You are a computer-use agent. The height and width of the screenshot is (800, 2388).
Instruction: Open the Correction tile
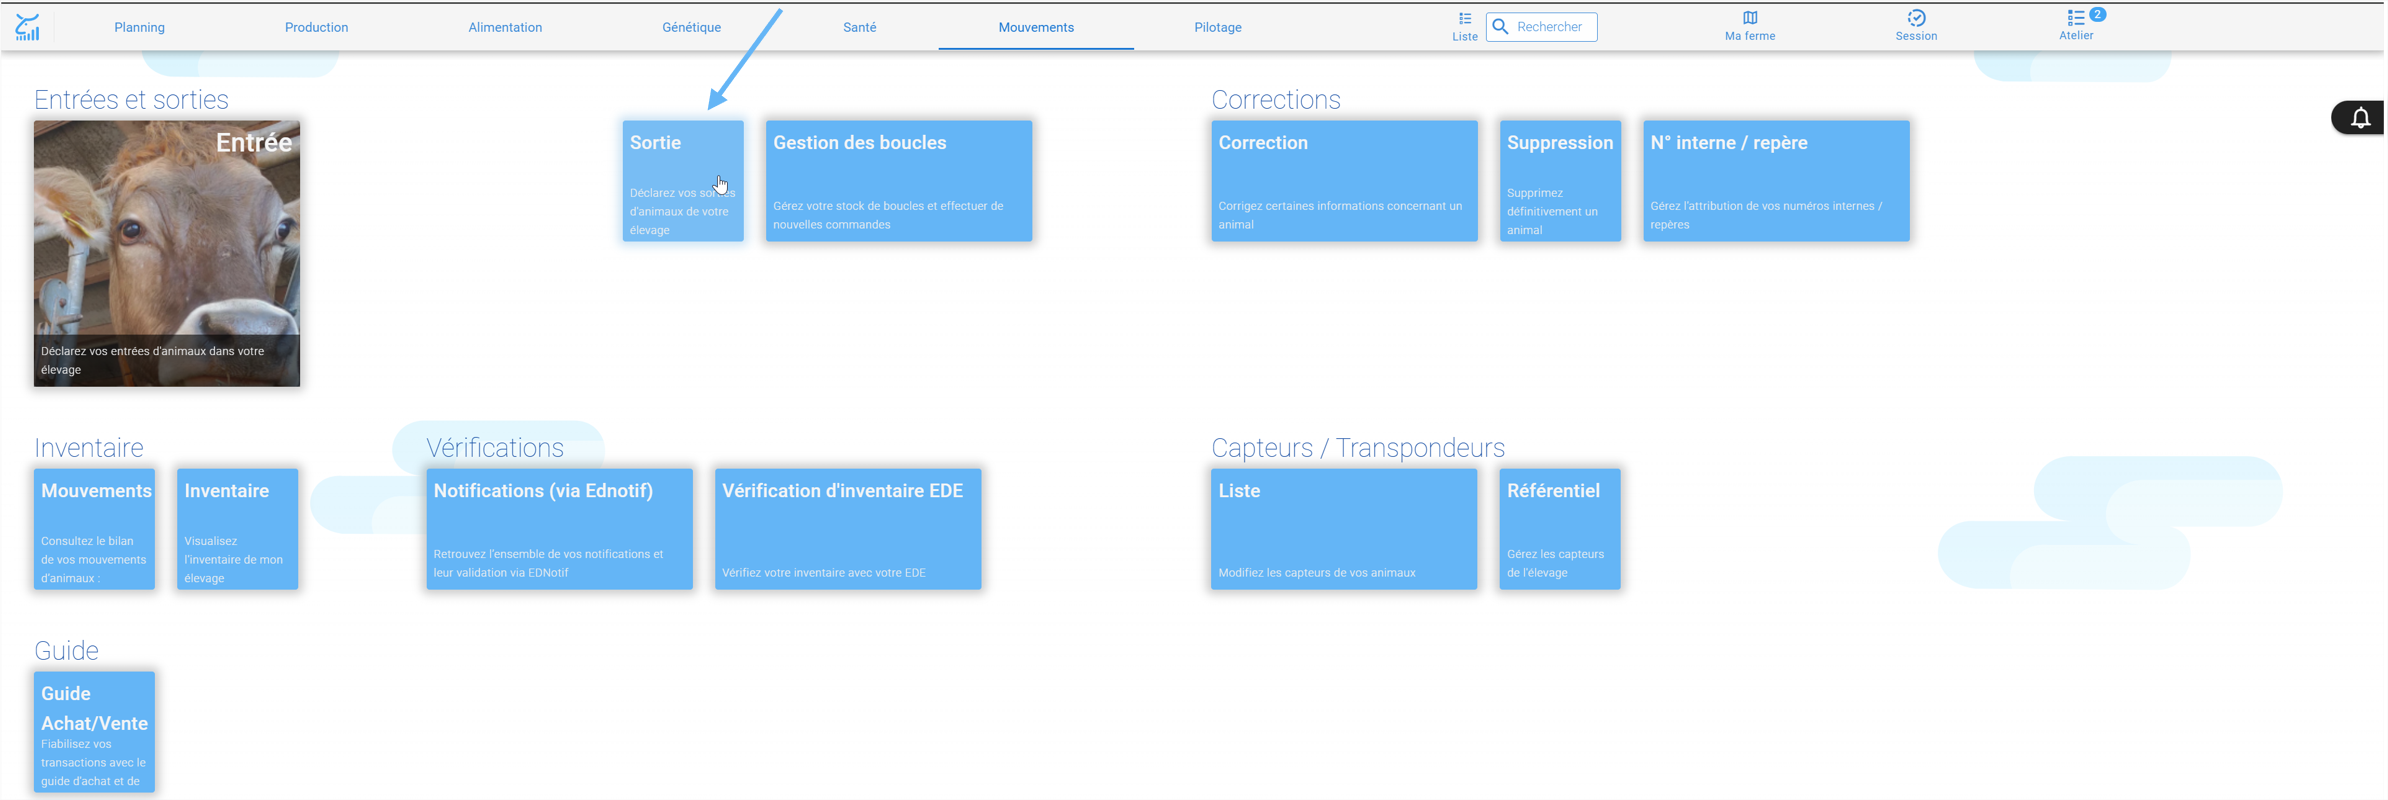(1344, 181)
